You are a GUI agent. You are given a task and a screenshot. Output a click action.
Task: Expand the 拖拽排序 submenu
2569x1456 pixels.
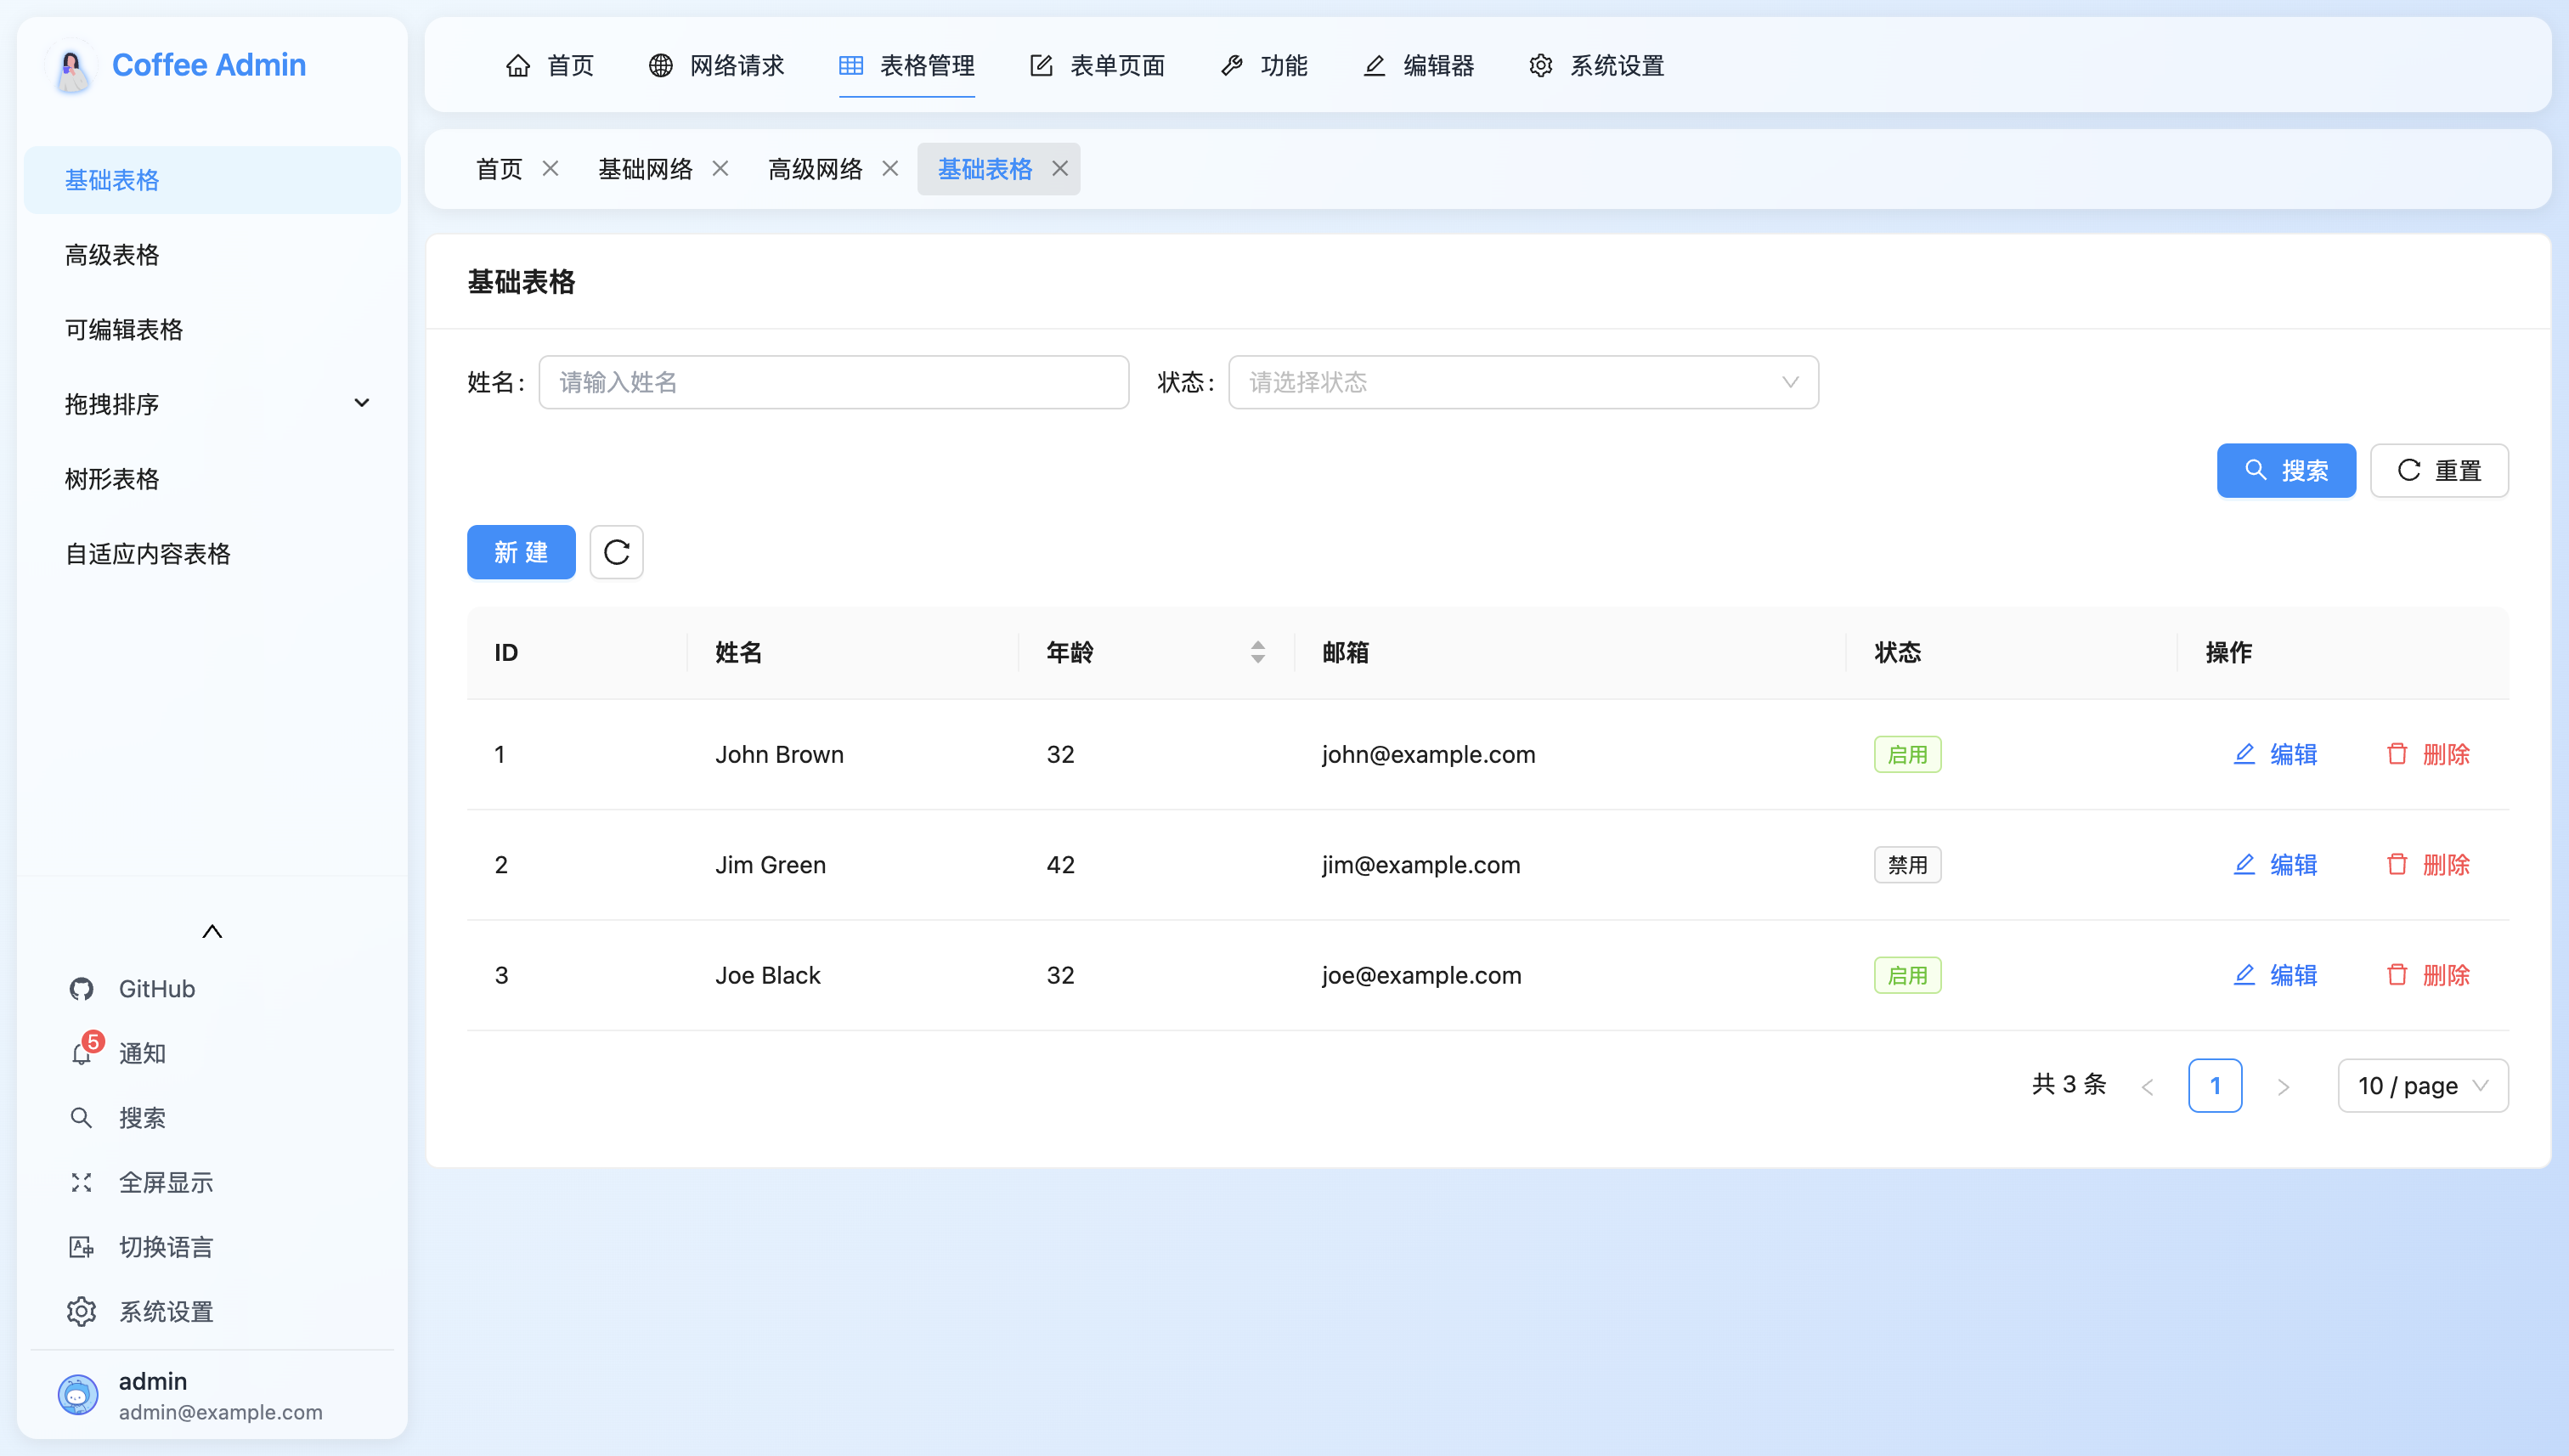(x=362, y=403)
